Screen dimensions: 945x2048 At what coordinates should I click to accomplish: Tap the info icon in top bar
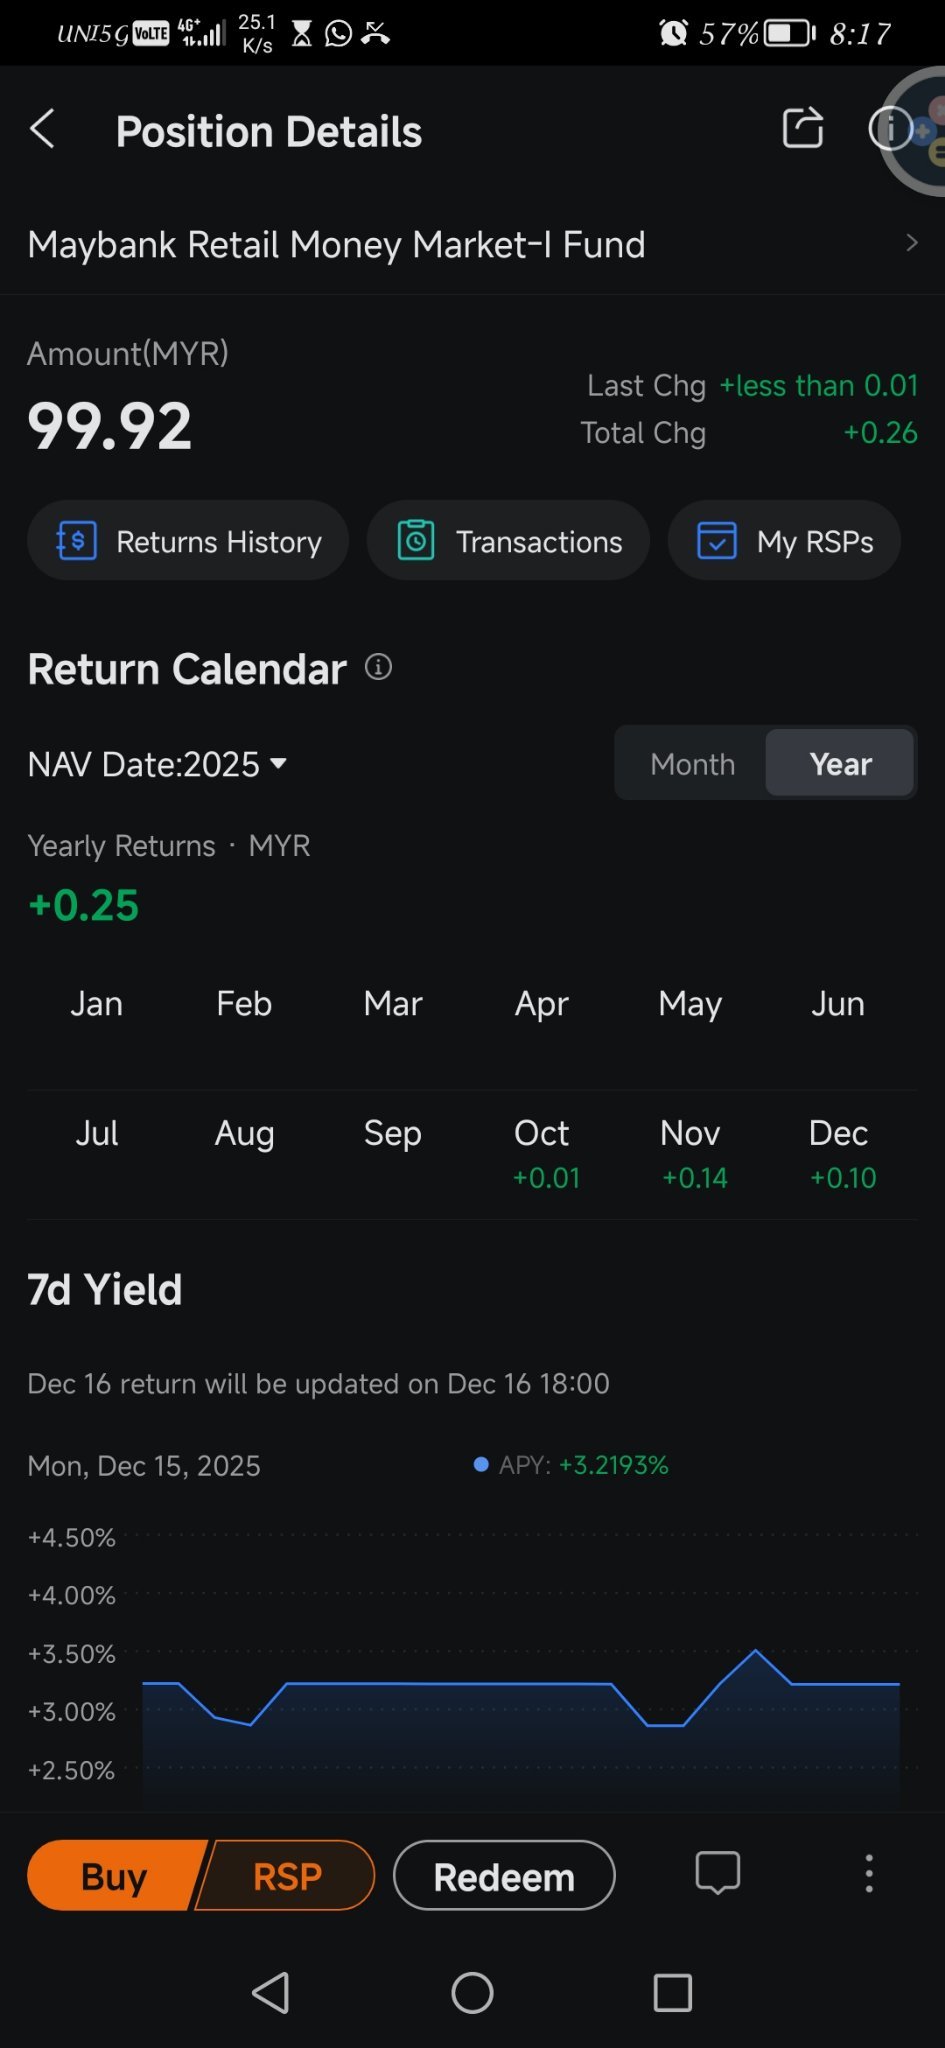pos(889,128)
